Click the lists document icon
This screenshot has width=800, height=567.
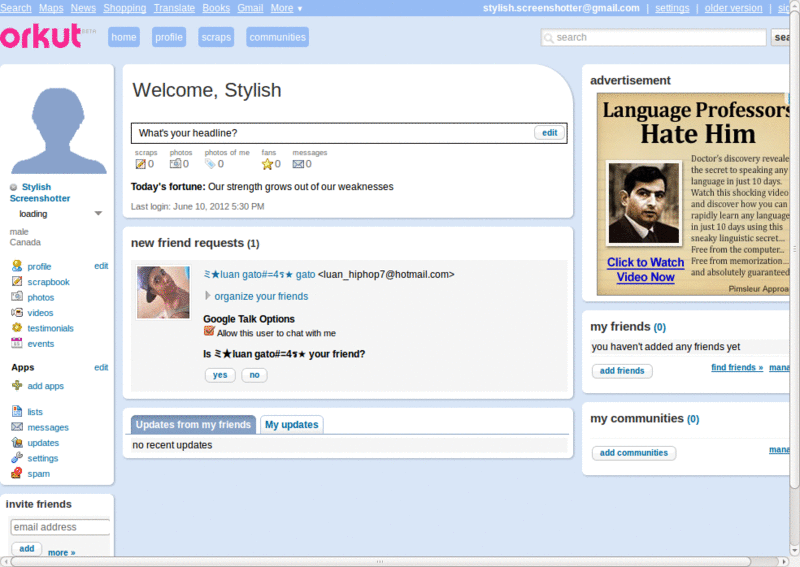(x=17, y=411)
